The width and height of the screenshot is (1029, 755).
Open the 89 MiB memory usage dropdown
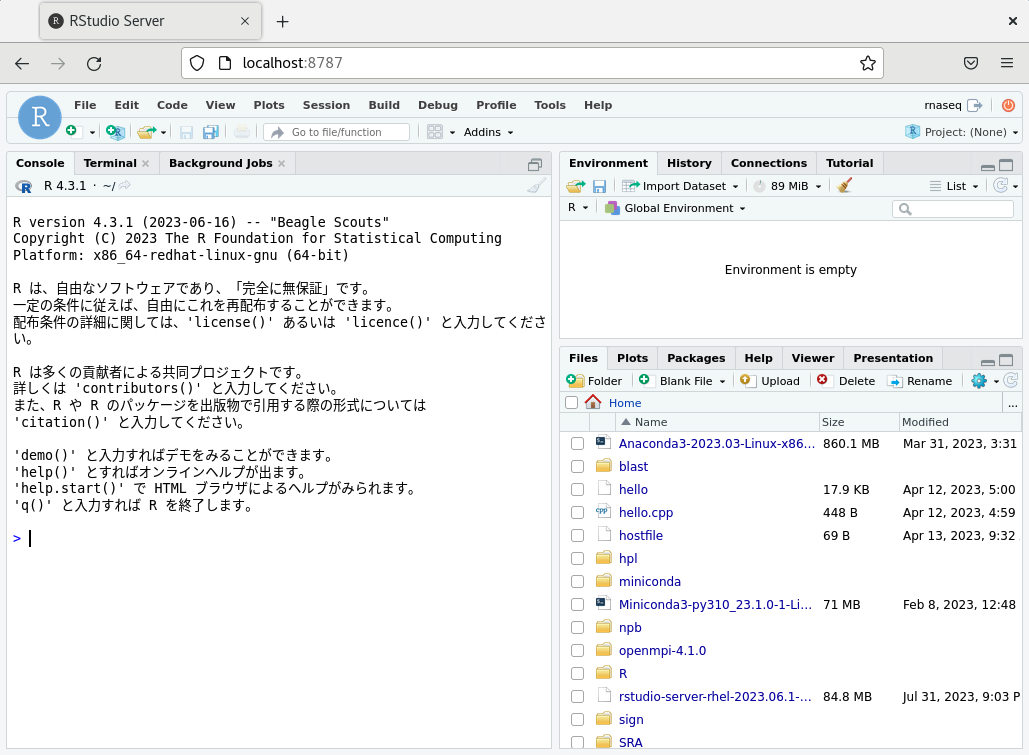788,186
